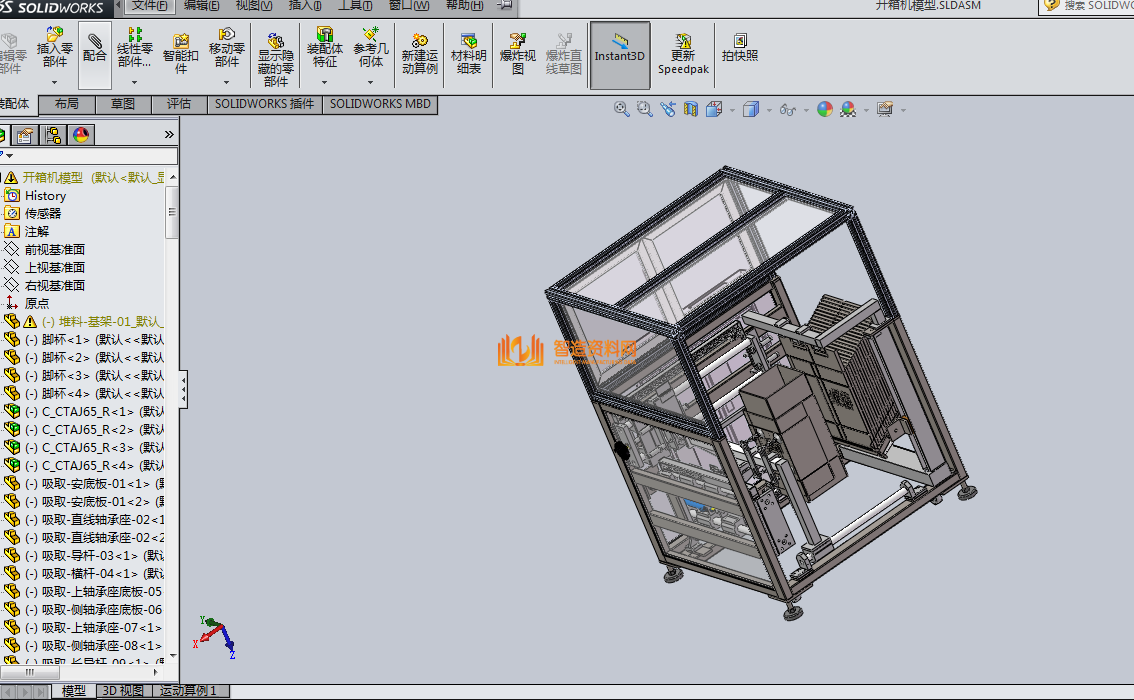
Task: Select 前视基准面 in the feature tree
Action: (55, 250)
